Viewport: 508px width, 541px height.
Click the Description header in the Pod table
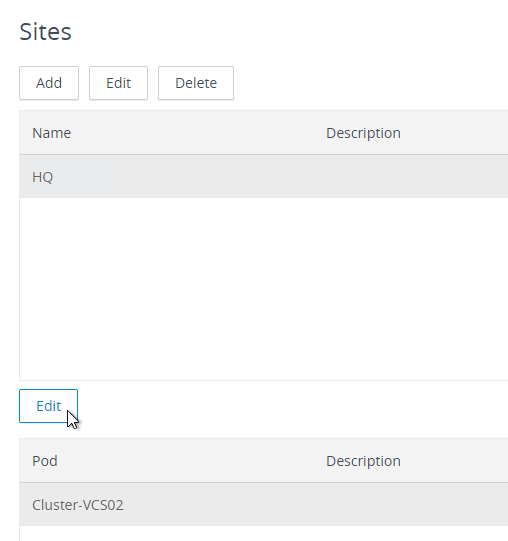[363, 461]
